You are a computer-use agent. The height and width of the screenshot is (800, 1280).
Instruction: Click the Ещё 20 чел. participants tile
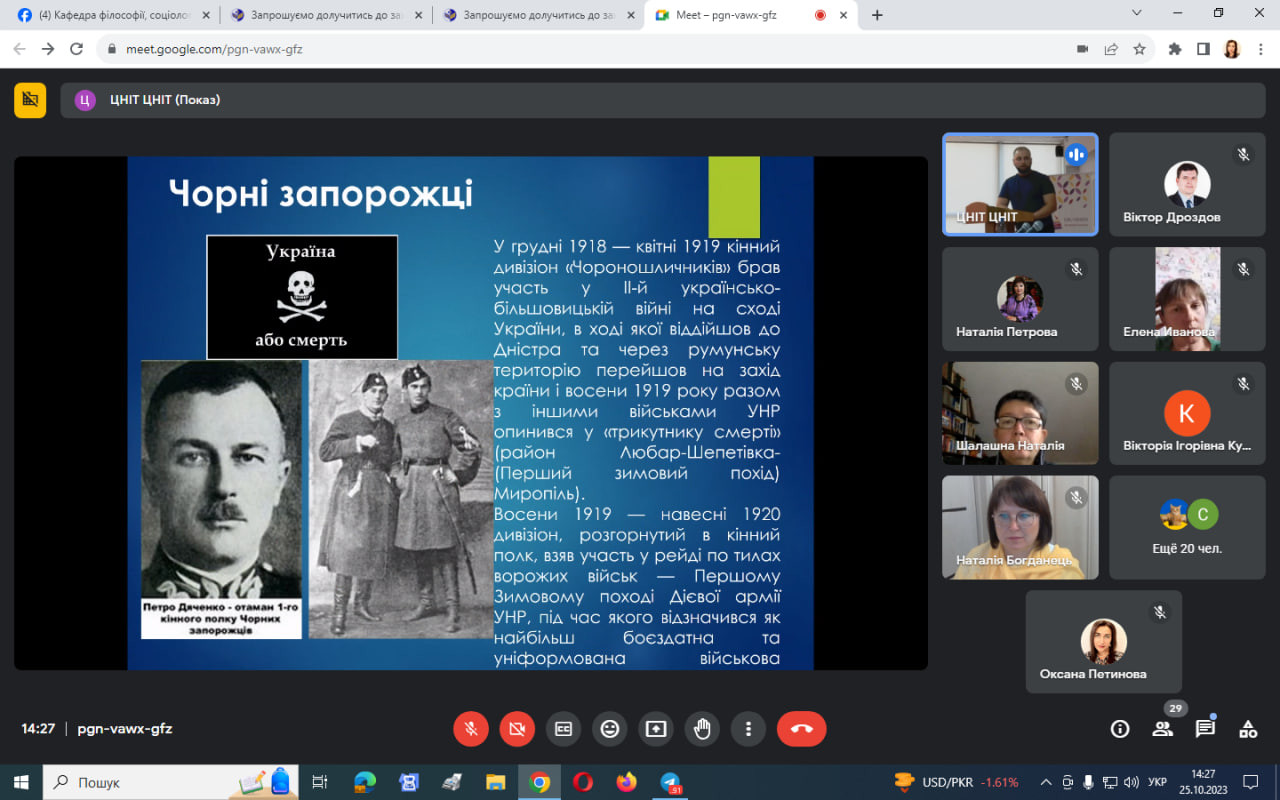point(1187,527)
